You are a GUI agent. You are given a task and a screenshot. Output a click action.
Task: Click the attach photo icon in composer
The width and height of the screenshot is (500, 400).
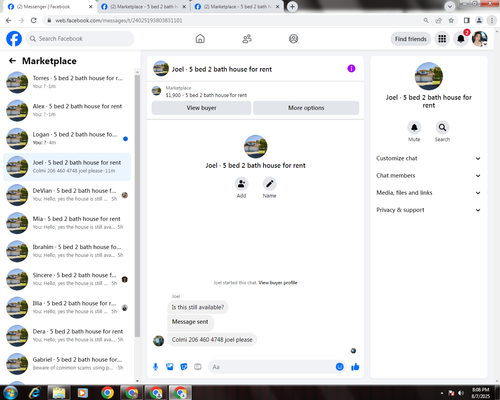(x=170, y=367)
